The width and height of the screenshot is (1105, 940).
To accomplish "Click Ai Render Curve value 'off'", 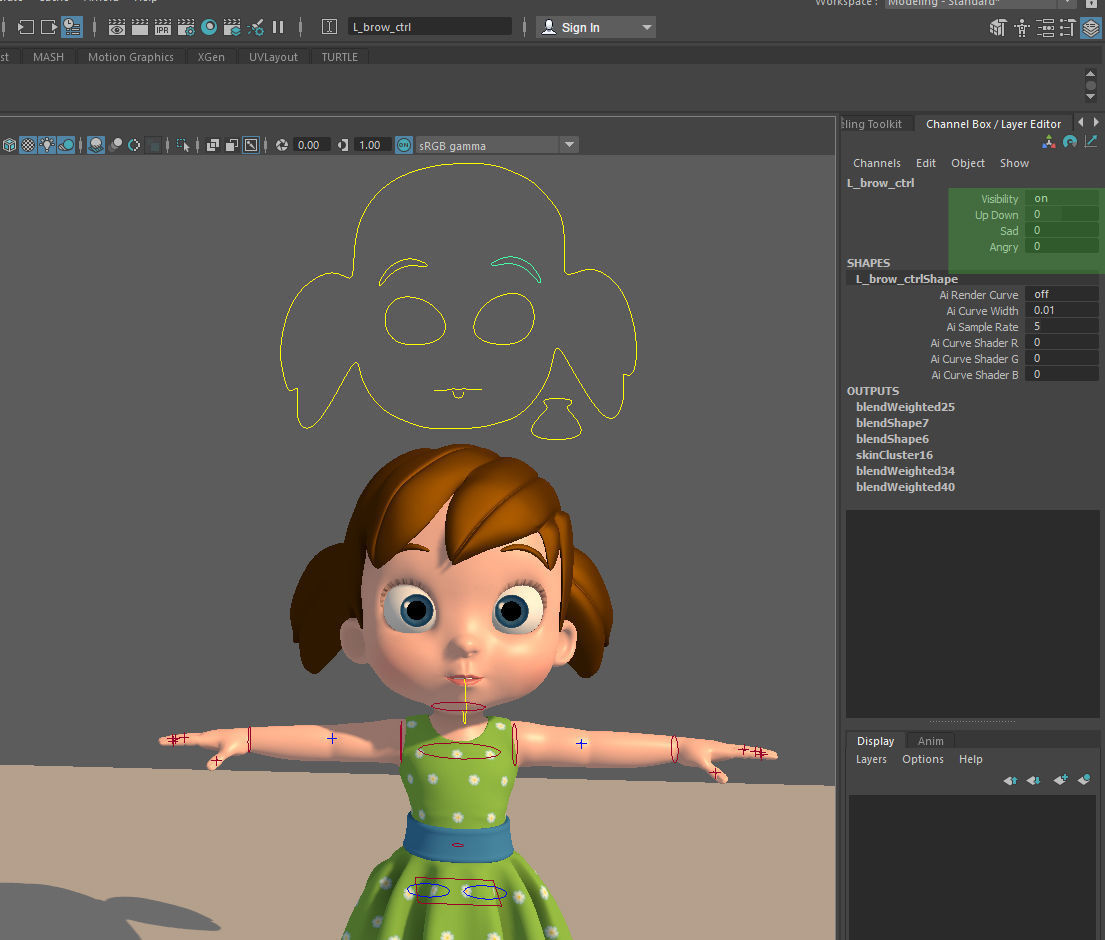I will (x=1061, y=295).
